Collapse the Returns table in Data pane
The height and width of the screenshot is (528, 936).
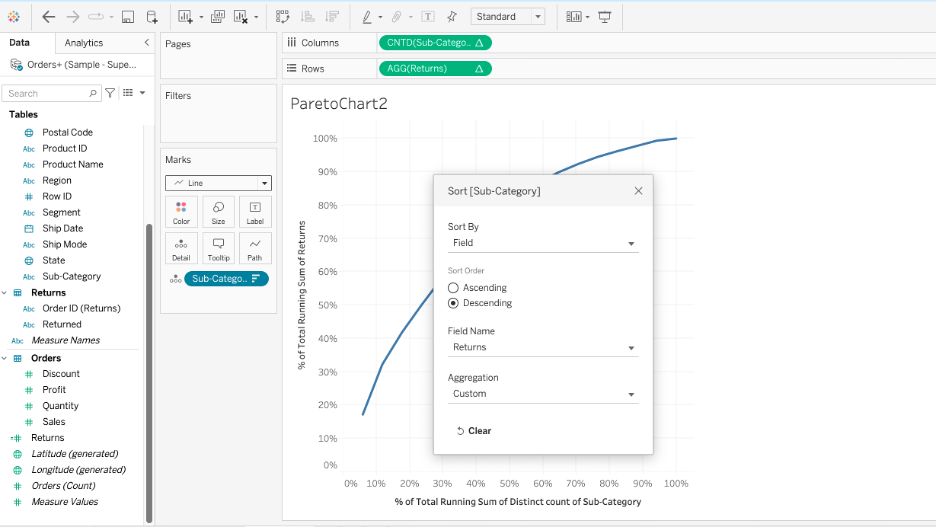coord(7,293)
